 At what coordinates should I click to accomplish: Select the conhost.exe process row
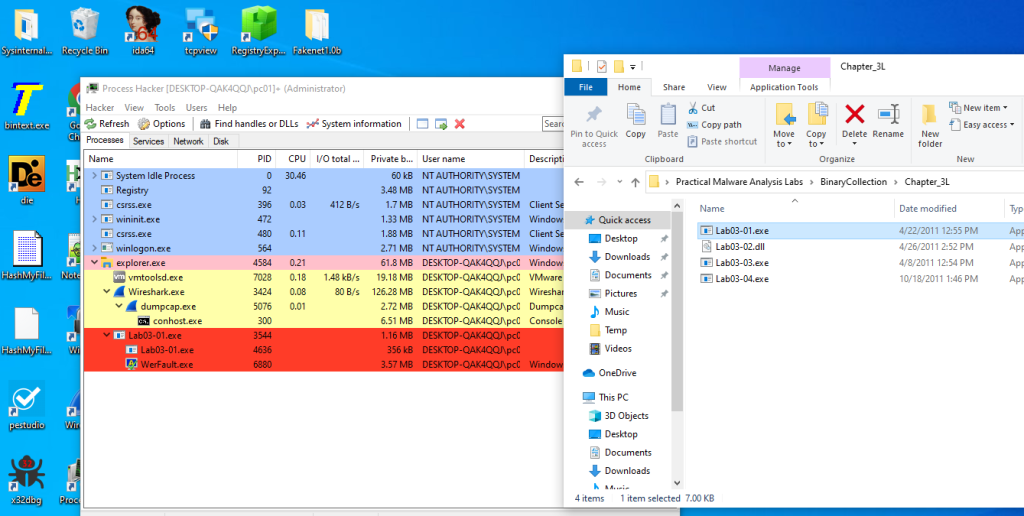323,321
